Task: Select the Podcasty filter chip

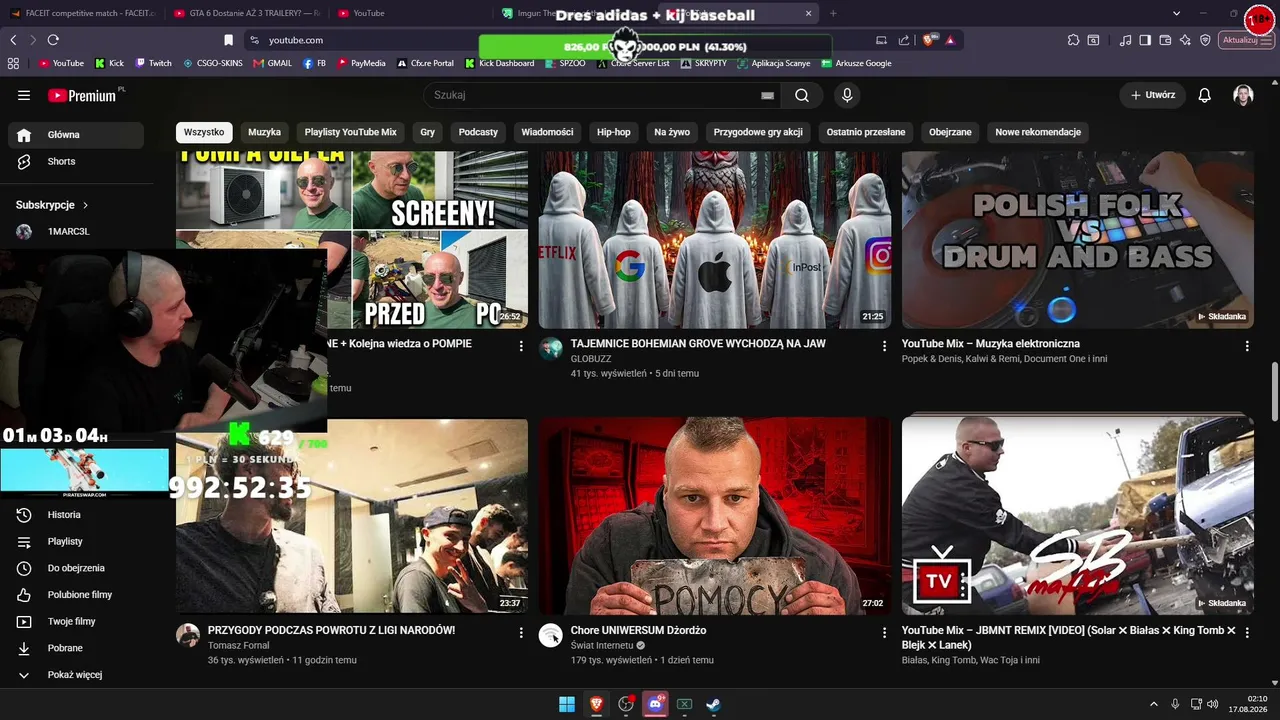Action: point(478,132)
